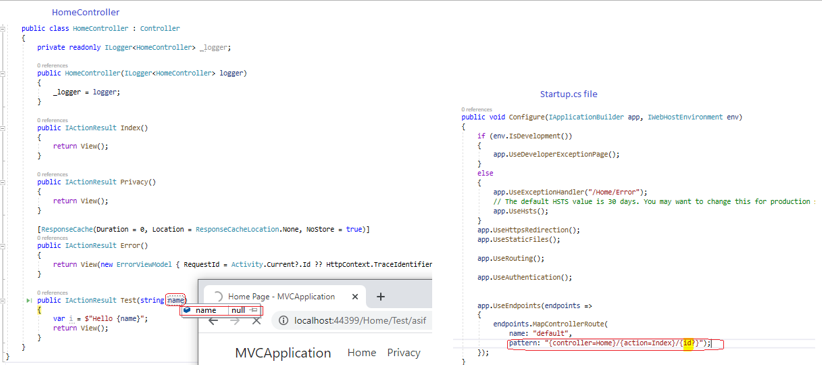Viewport: 822px width, 365px height.
Task: Select the Home Page - MVCApplication browser tab
Action: coord(286,296)
